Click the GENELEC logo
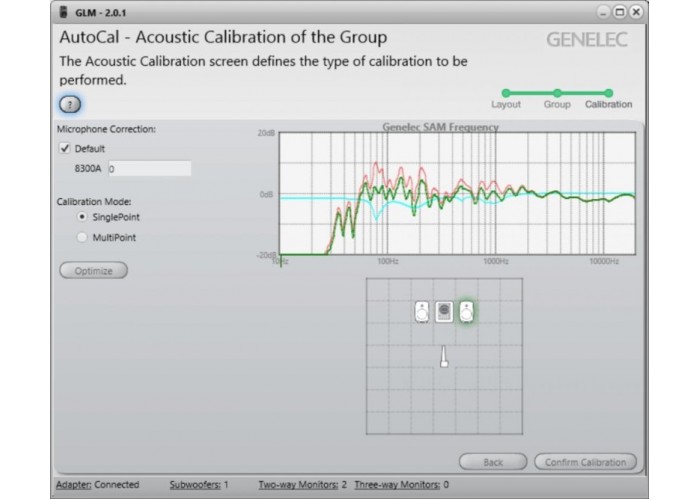Image resolution: width=700 pixels, height=500 pixels. coord(587,40)
